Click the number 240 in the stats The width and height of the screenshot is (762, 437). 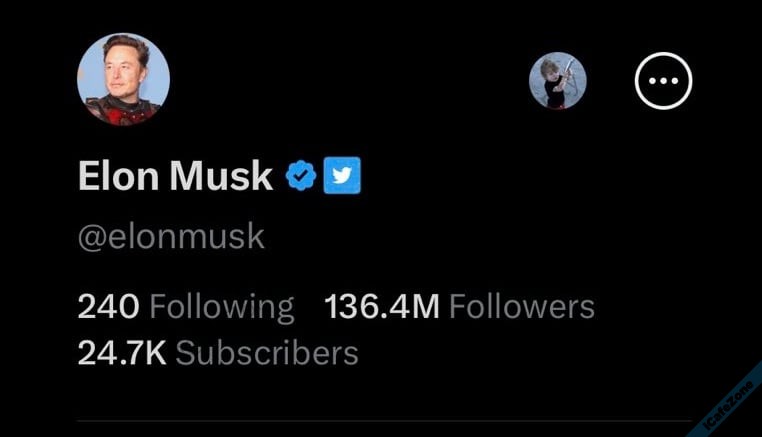(108, 306)
